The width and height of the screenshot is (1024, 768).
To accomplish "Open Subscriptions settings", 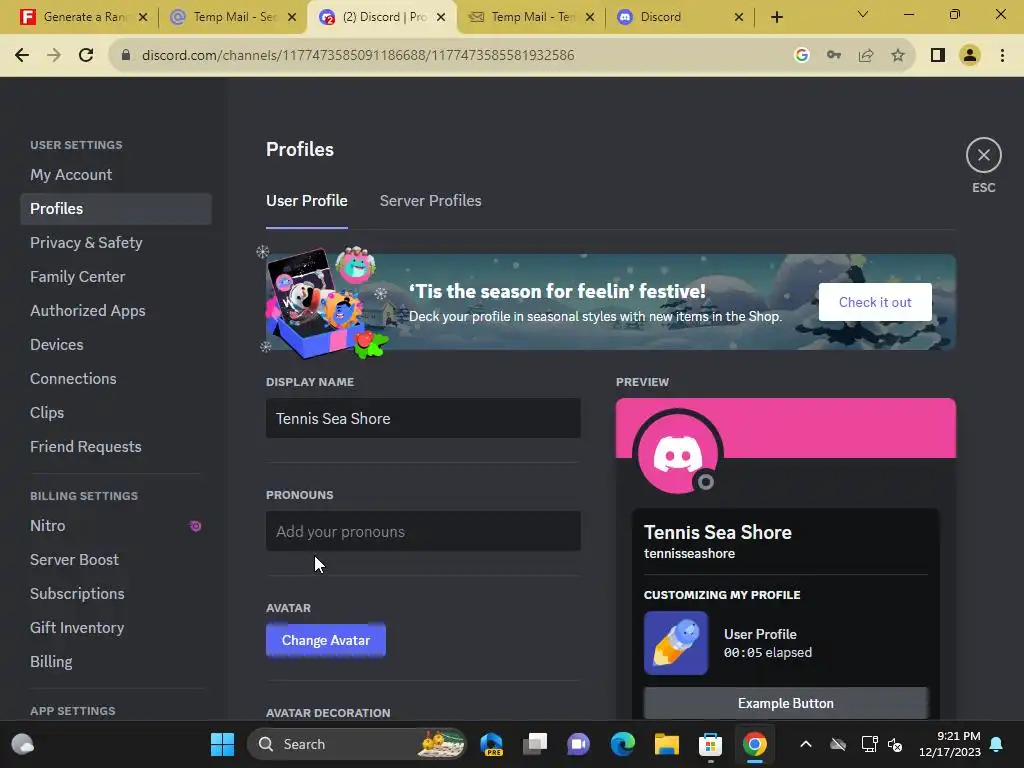I will [116, 594].
